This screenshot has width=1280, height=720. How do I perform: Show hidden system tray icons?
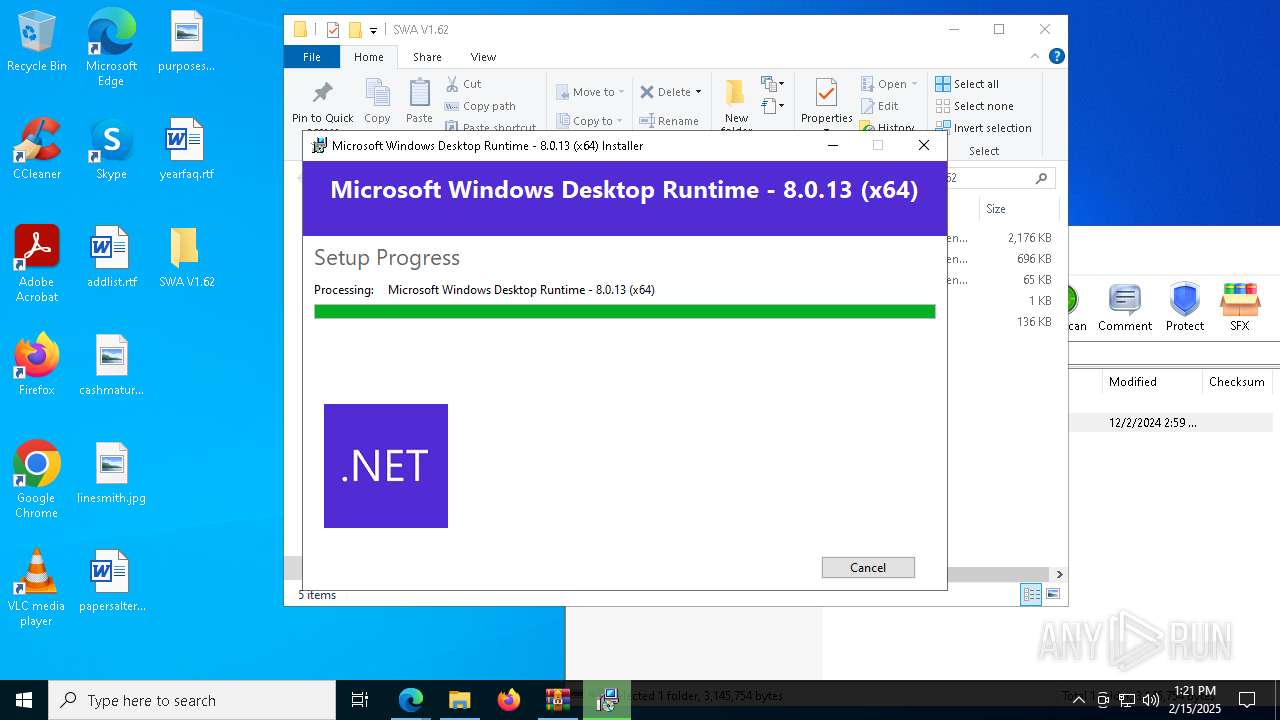[1078, 700]
